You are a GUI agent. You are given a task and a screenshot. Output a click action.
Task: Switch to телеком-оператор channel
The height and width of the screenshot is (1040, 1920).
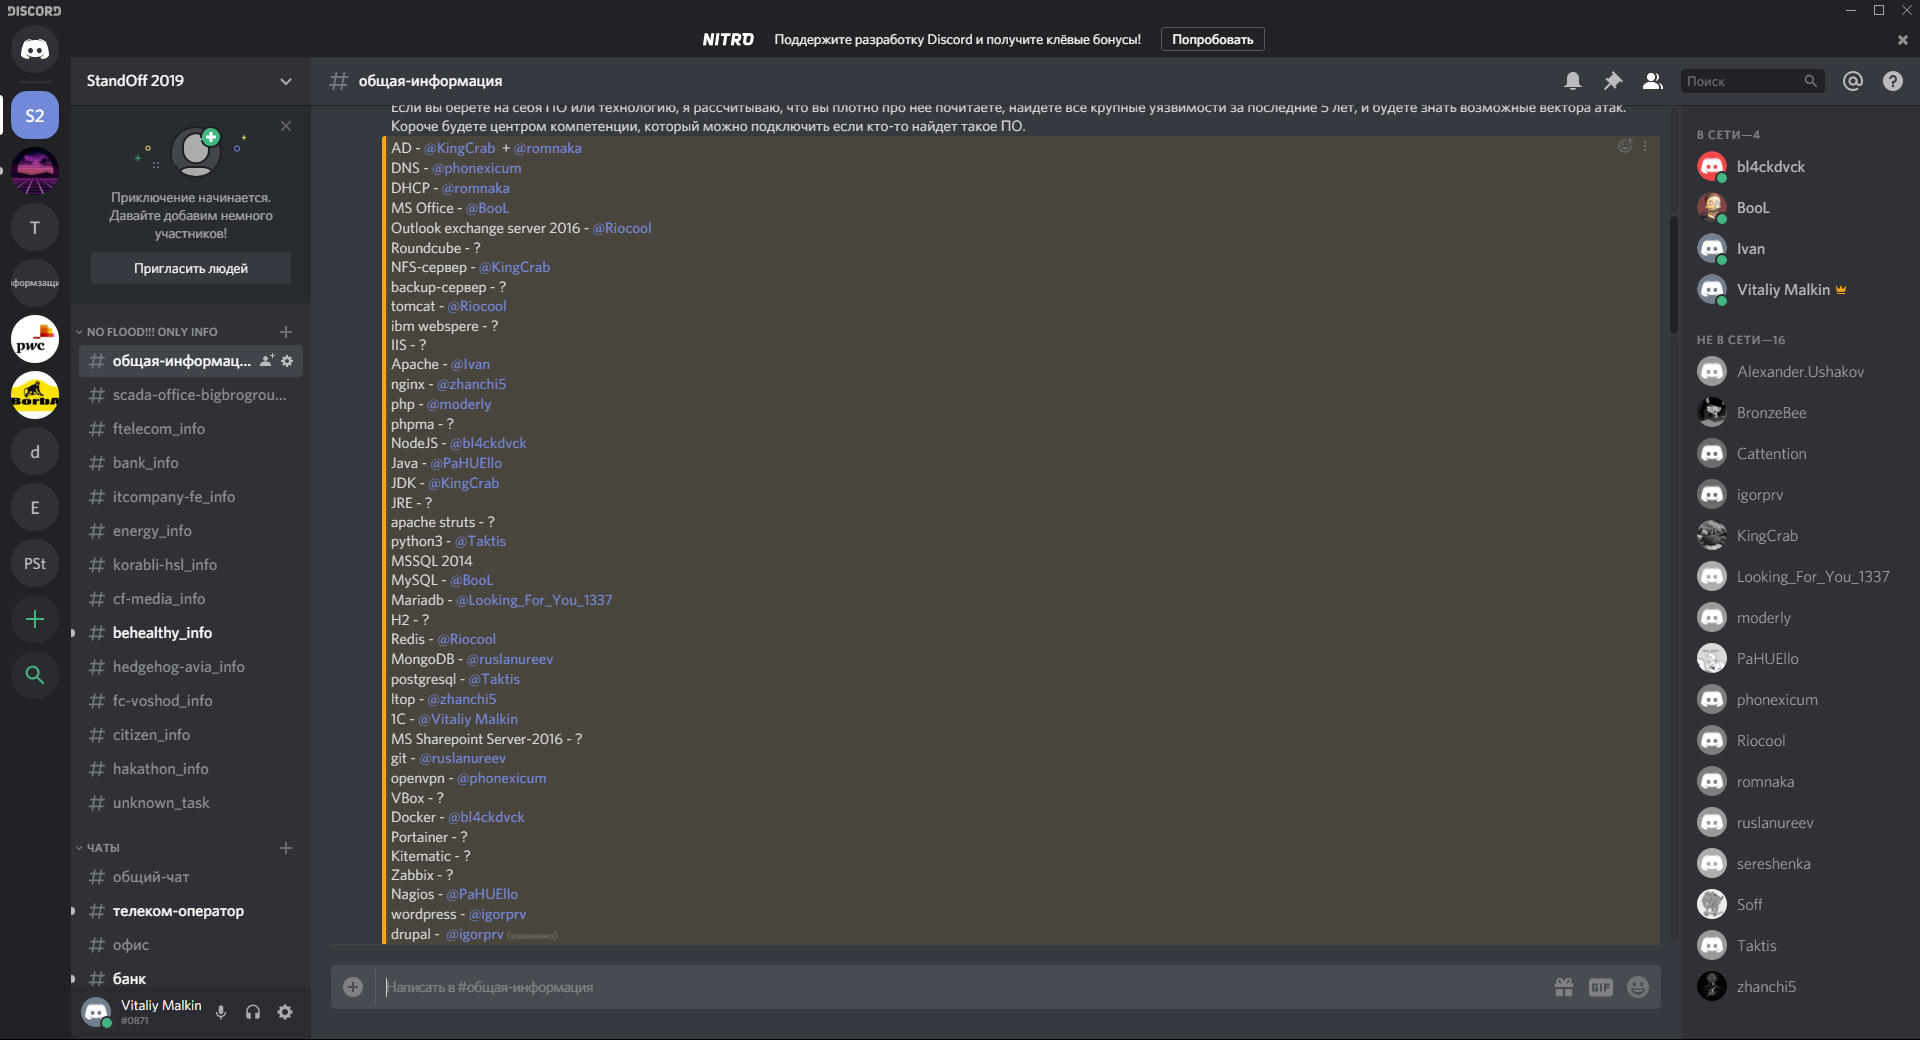(191, 911)
